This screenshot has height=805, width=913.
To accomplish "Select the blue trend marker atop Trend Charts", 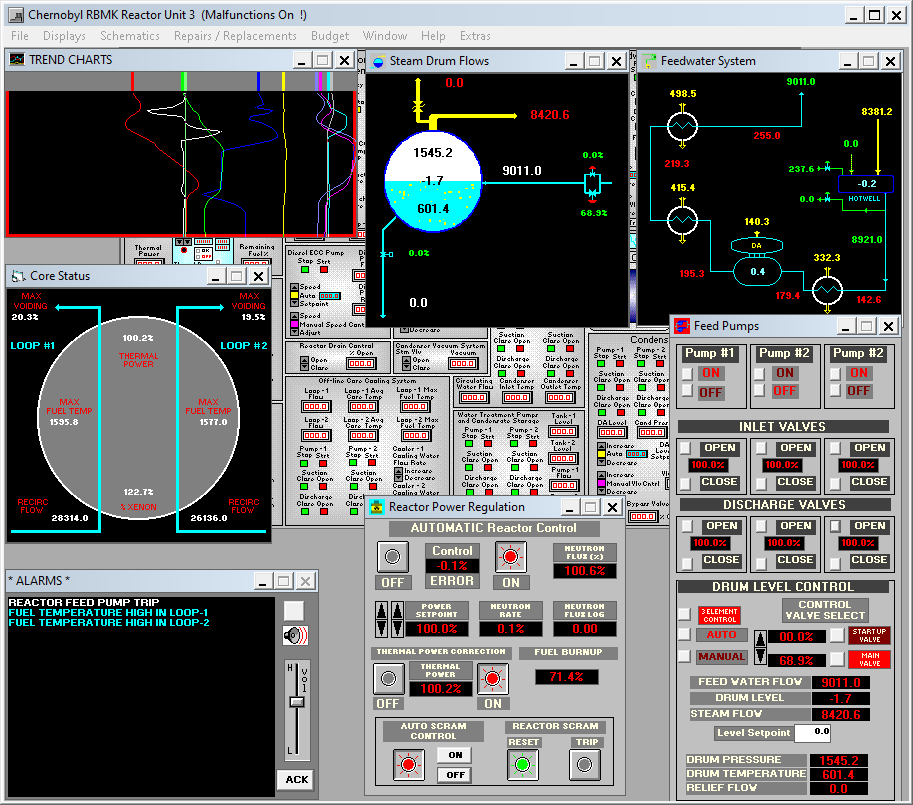I will (259, 81).
